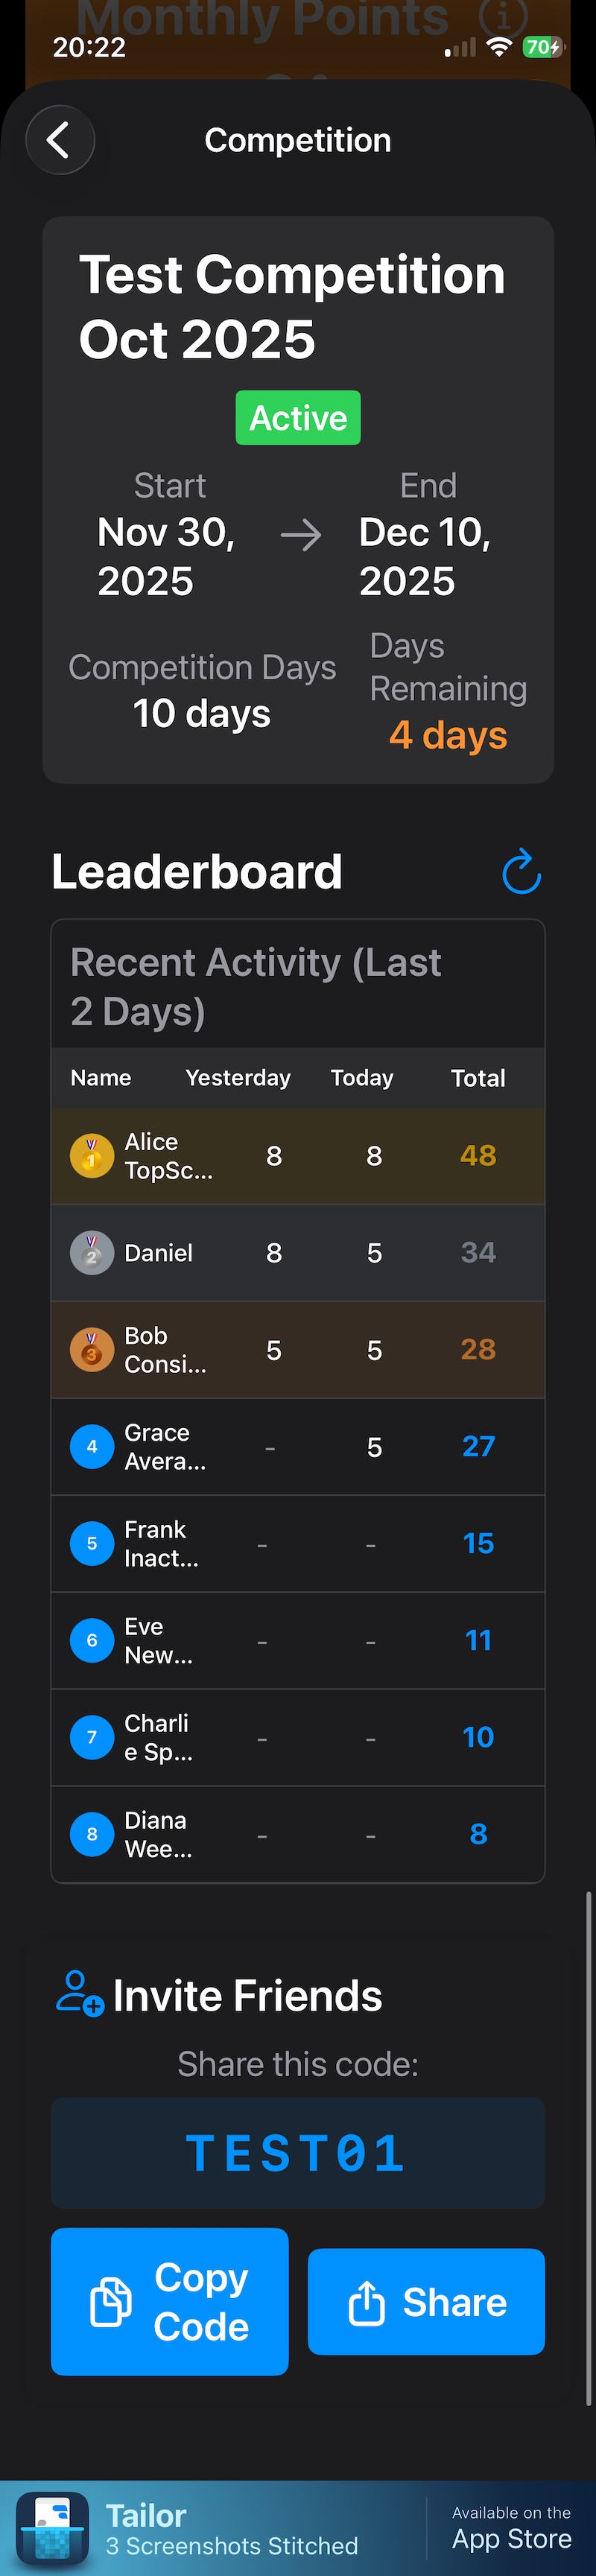Tap the share-sheet icon inside Share button

click(x=369, y=2301)
